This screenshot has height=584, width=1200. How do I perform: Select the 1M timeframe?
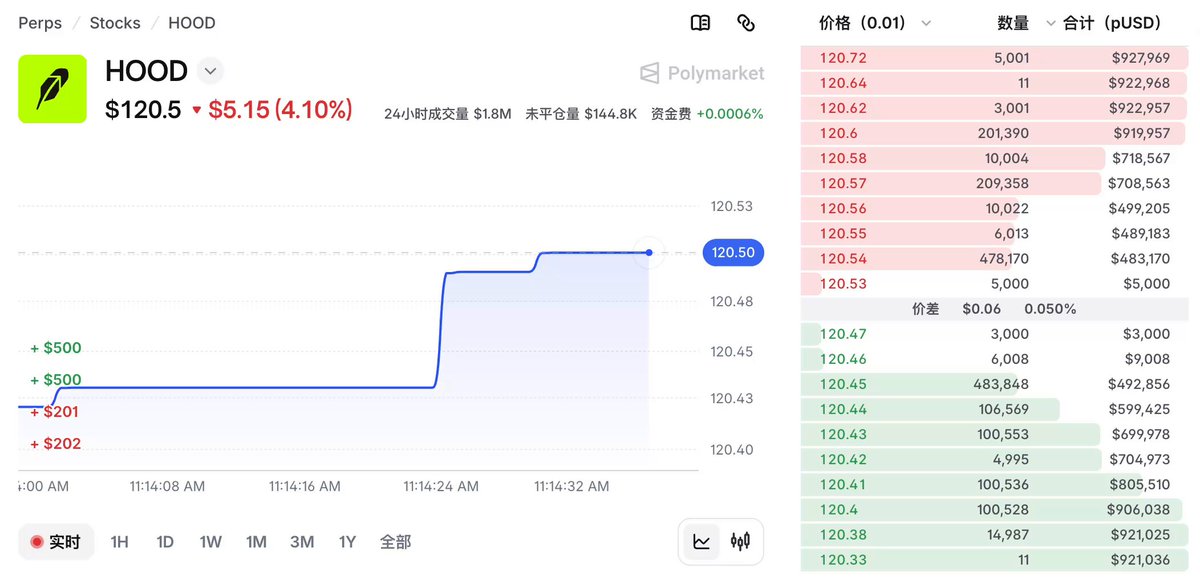tap(256, 542)
